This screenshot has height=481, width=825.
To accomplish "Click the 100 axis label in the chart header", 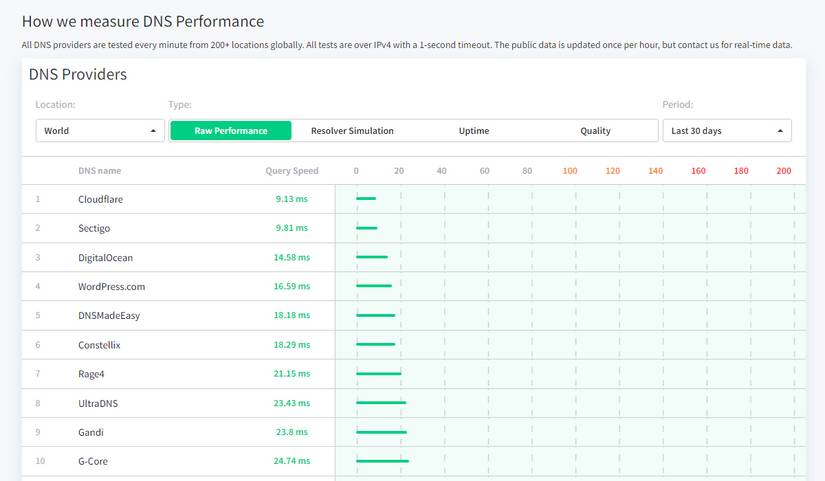I will pos(570,171).
